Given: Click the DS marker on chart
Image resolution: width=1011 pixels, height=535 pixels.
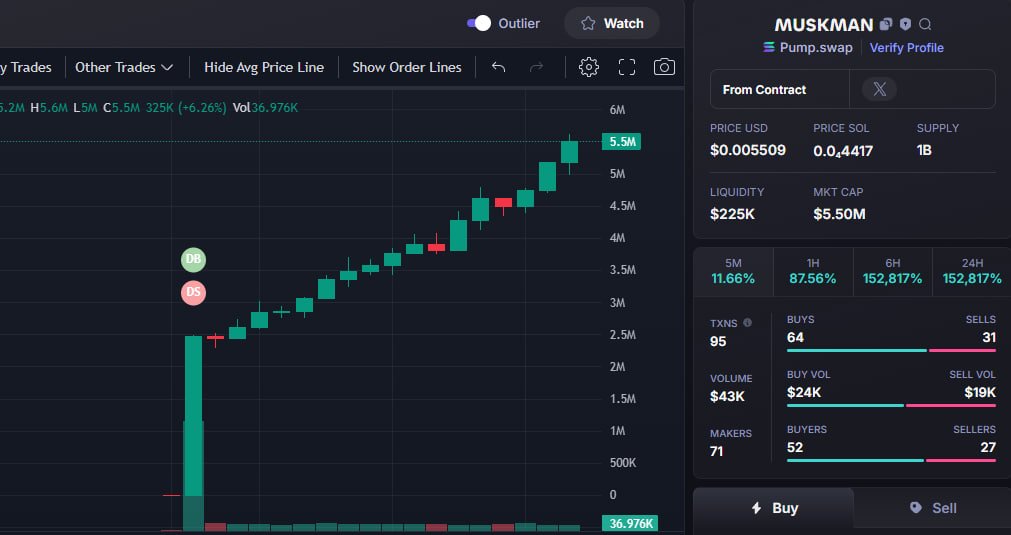Looking at the screenshot, I should (x=193, y=293).
